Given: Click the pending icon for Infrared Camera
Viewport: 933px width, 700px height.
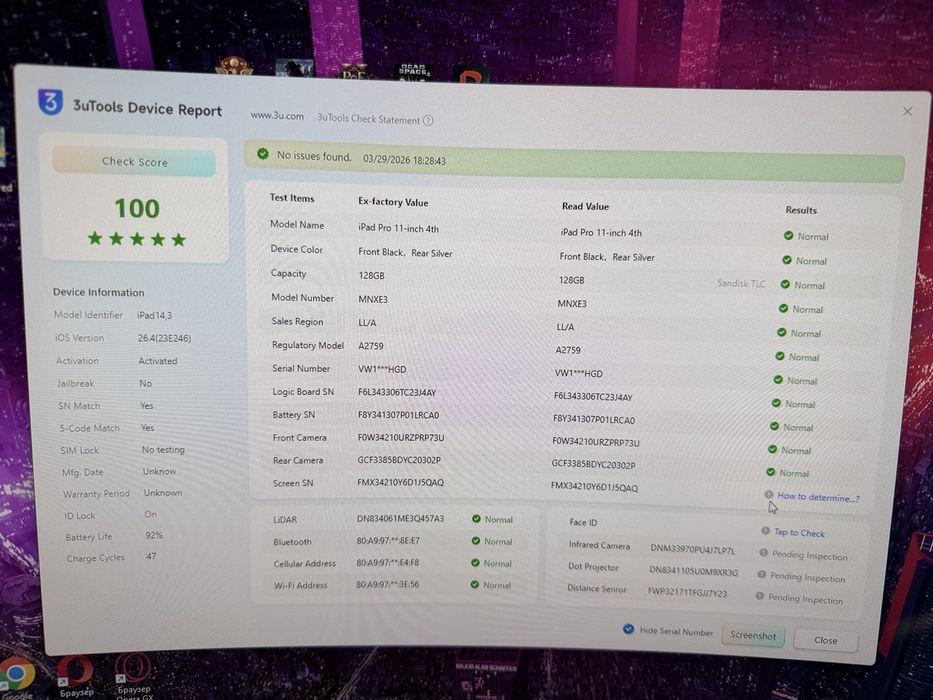Looking at the screenshot, I should pos(763,553).
